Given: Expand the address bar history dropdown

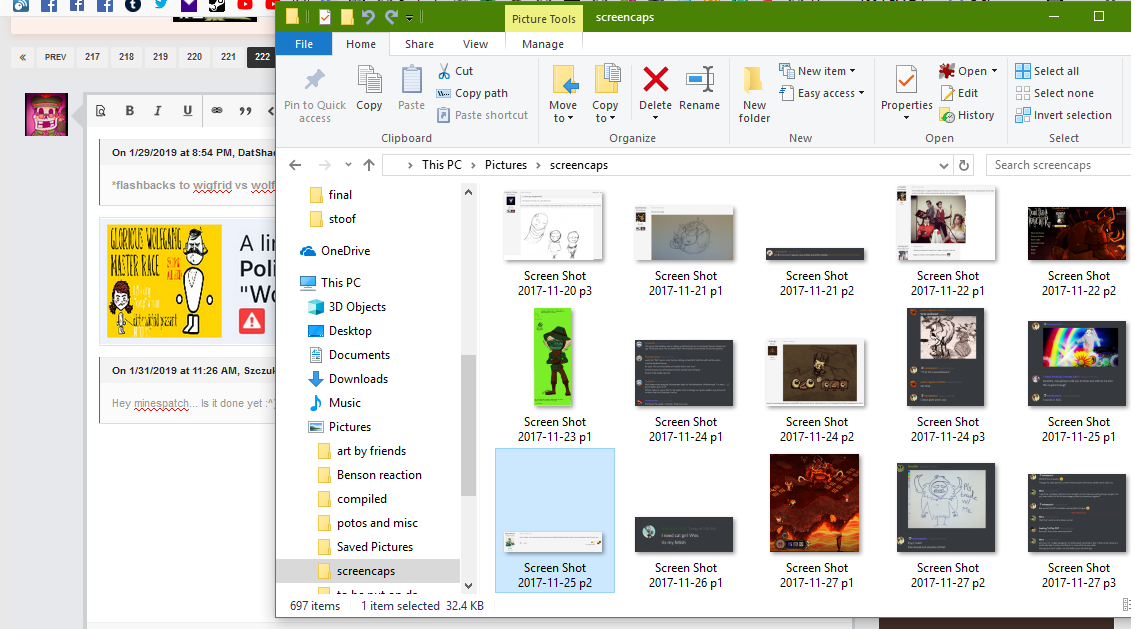Looking at the screenshot, I should click(944, 165).
